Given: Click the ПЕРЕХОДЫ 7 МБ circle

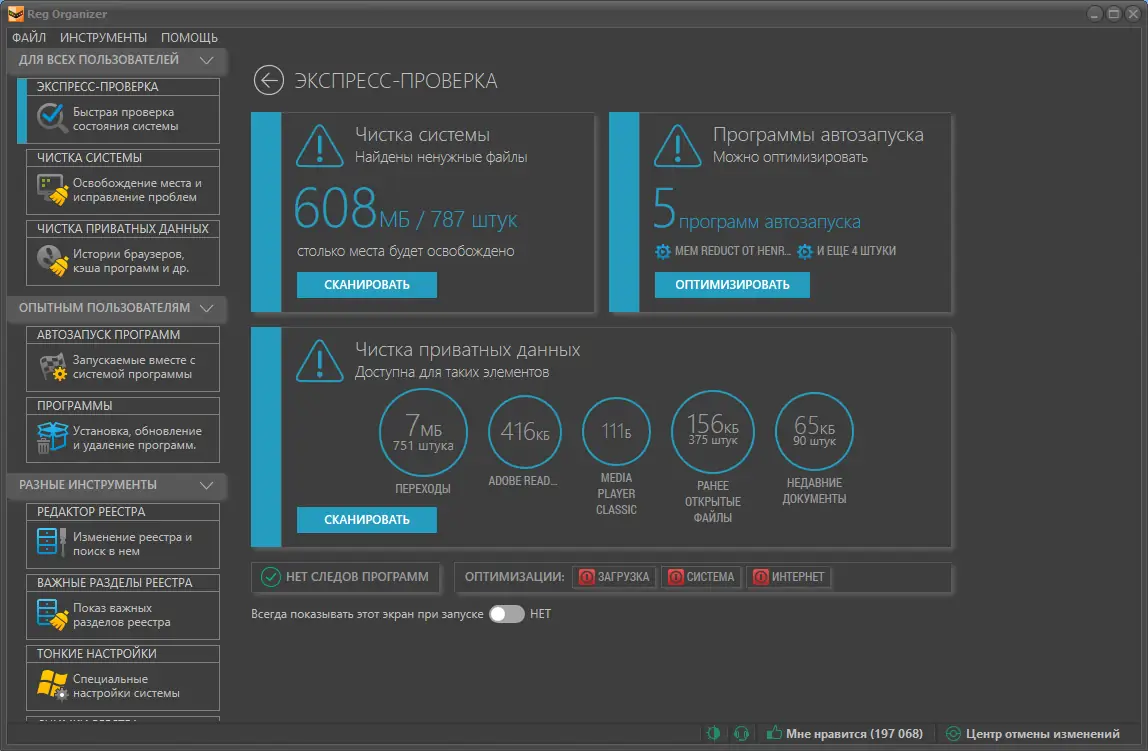Looking at the screenshot, I should 423,433.
